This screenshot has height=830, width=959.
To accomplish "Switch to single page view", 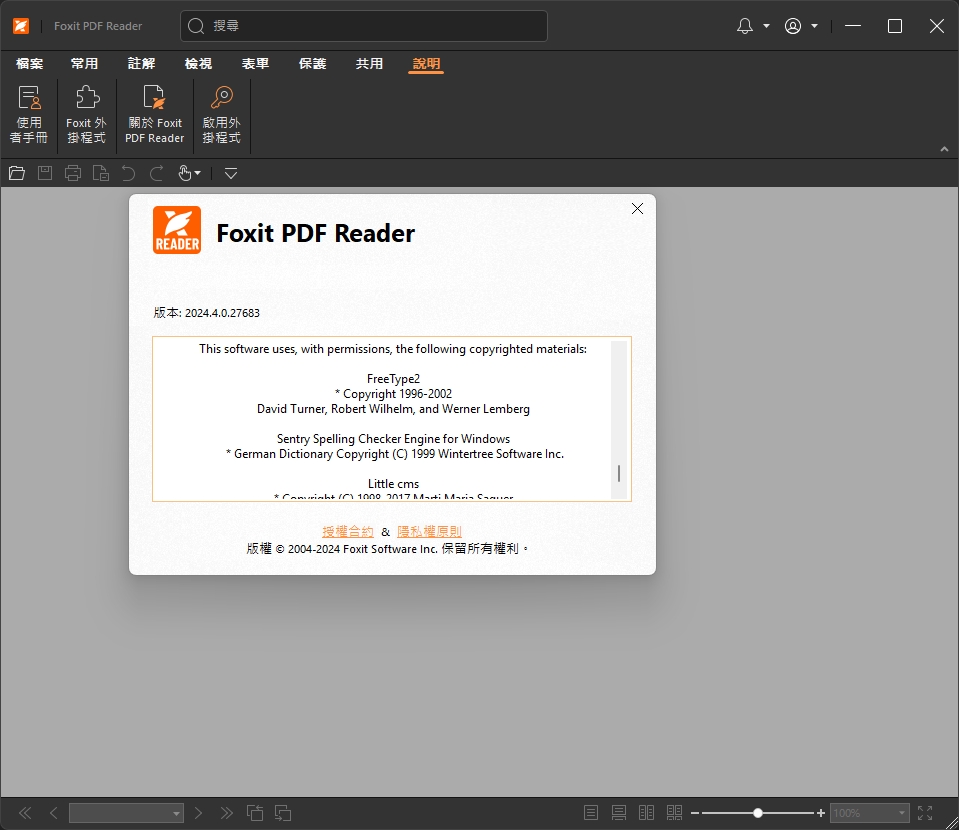I will click(x=591, y=813).
